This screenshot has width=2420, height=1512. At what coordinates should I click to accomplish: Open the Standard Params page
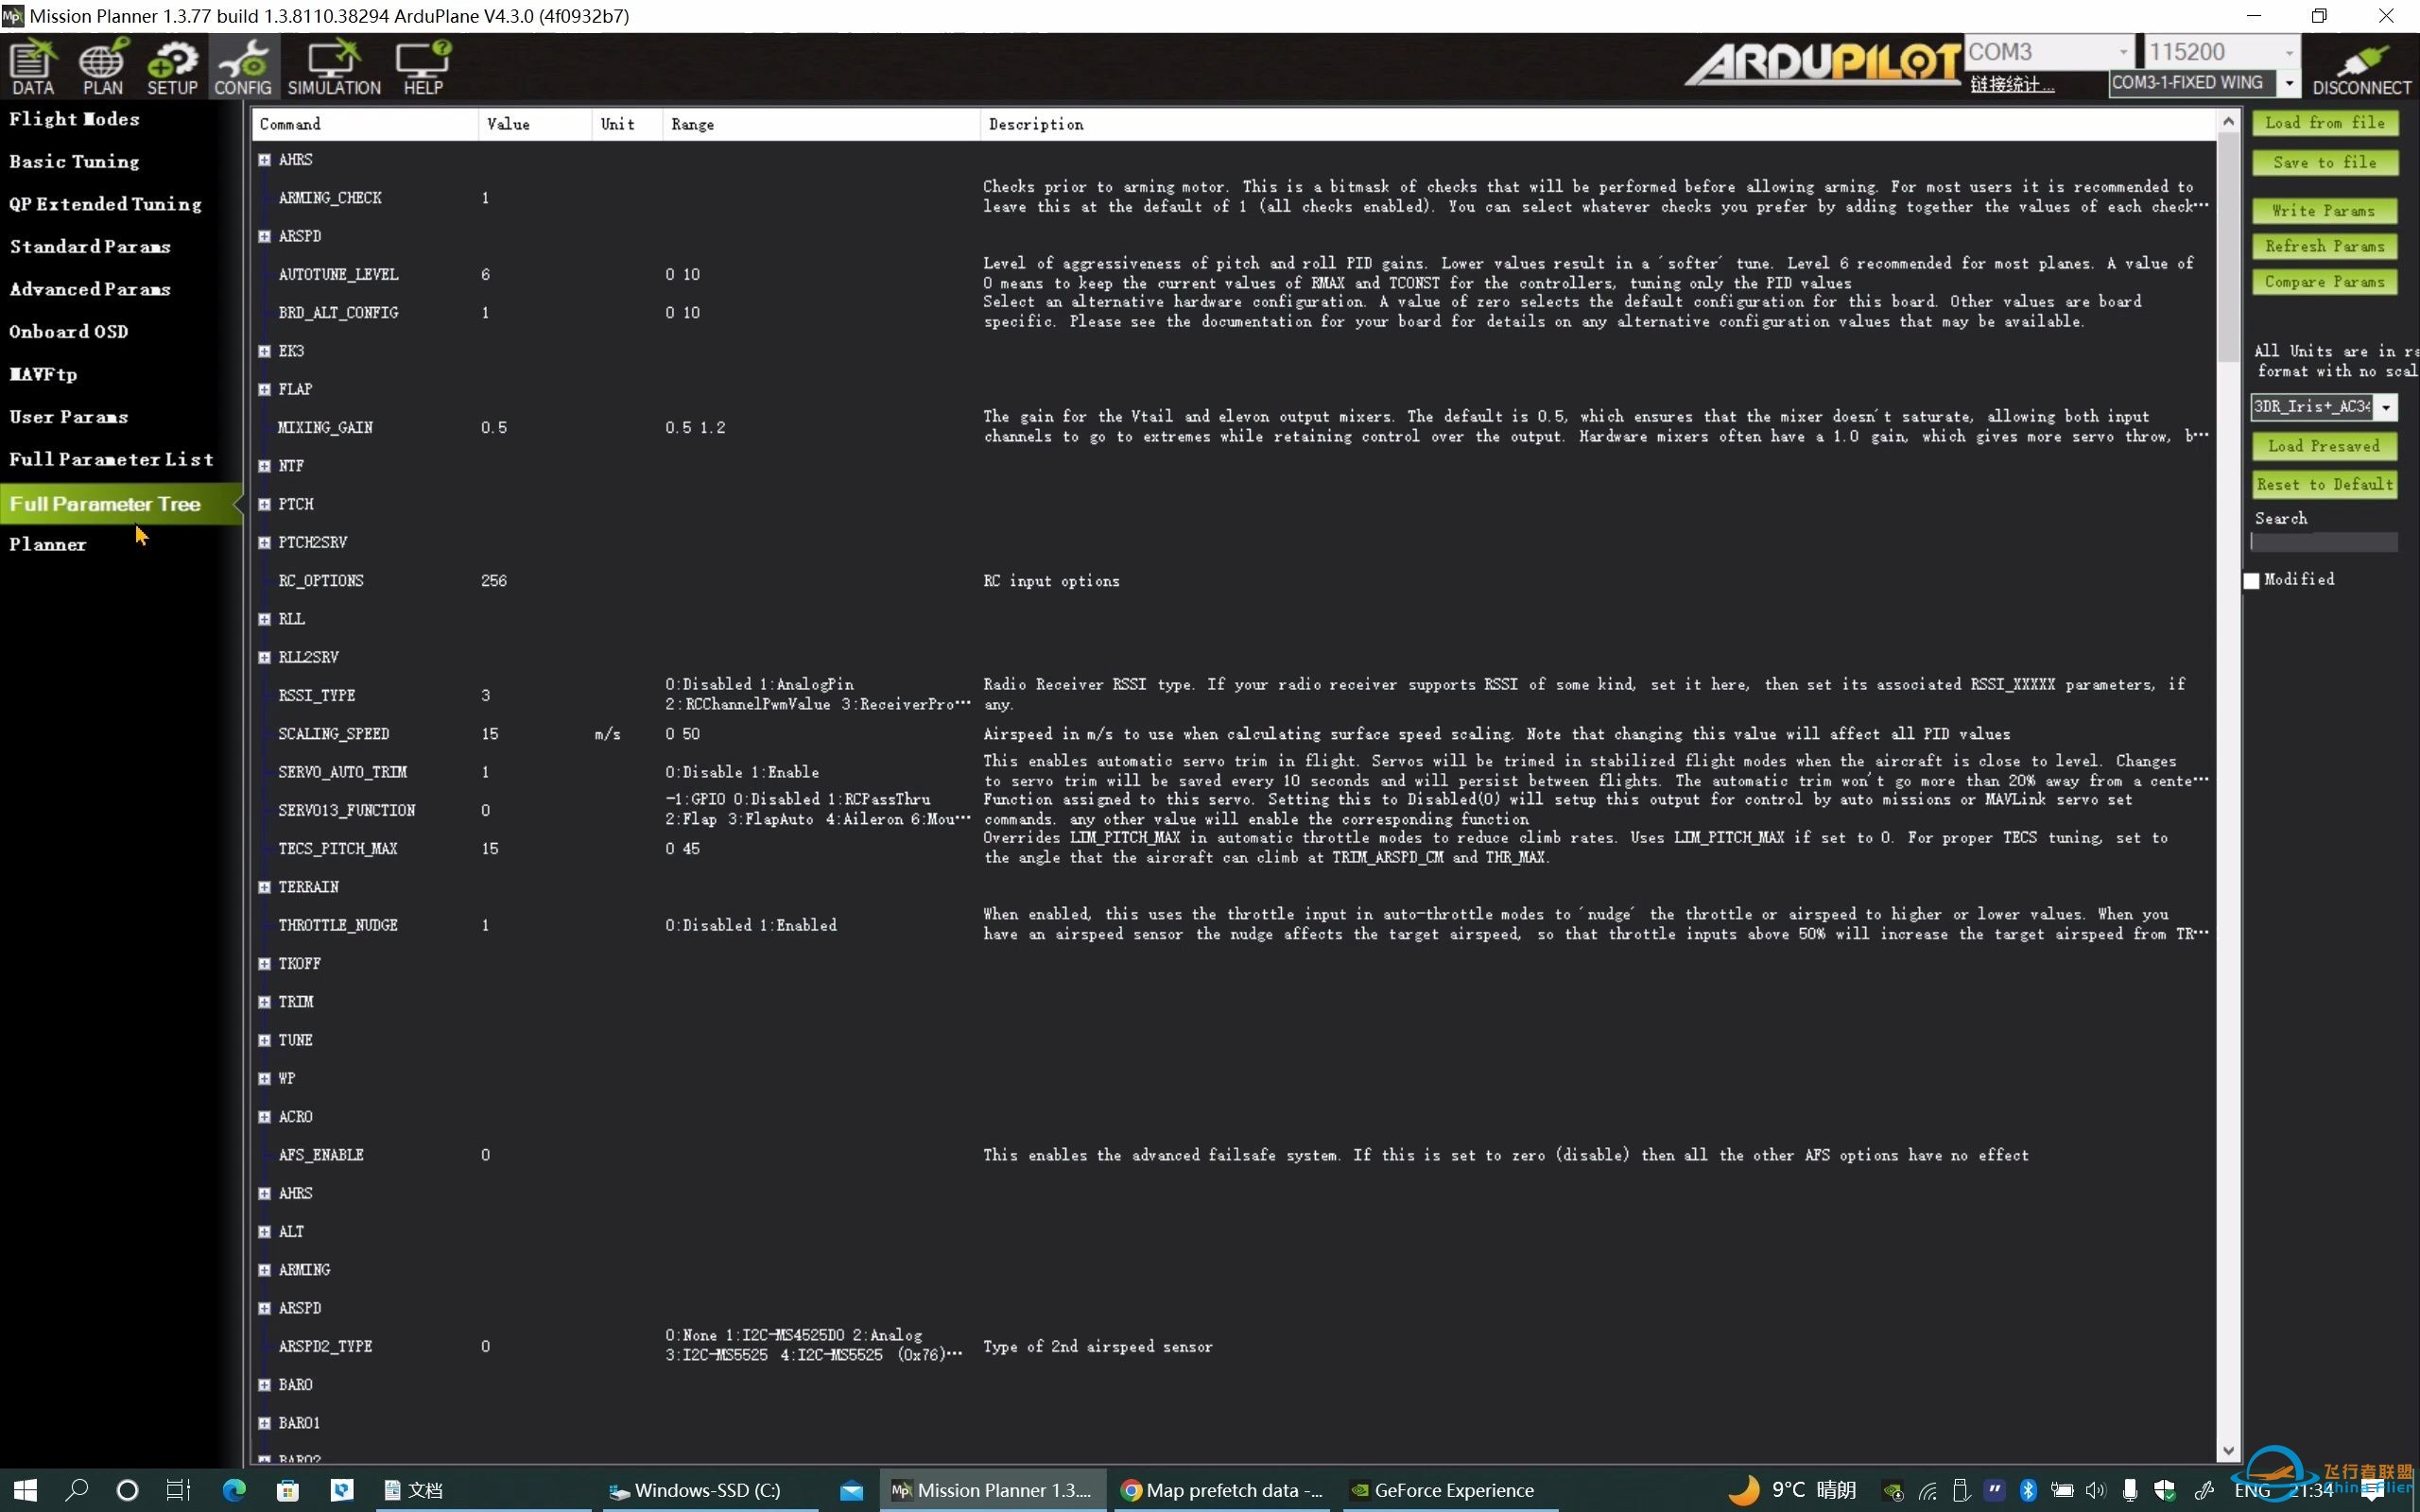click(x=90, y=247)
